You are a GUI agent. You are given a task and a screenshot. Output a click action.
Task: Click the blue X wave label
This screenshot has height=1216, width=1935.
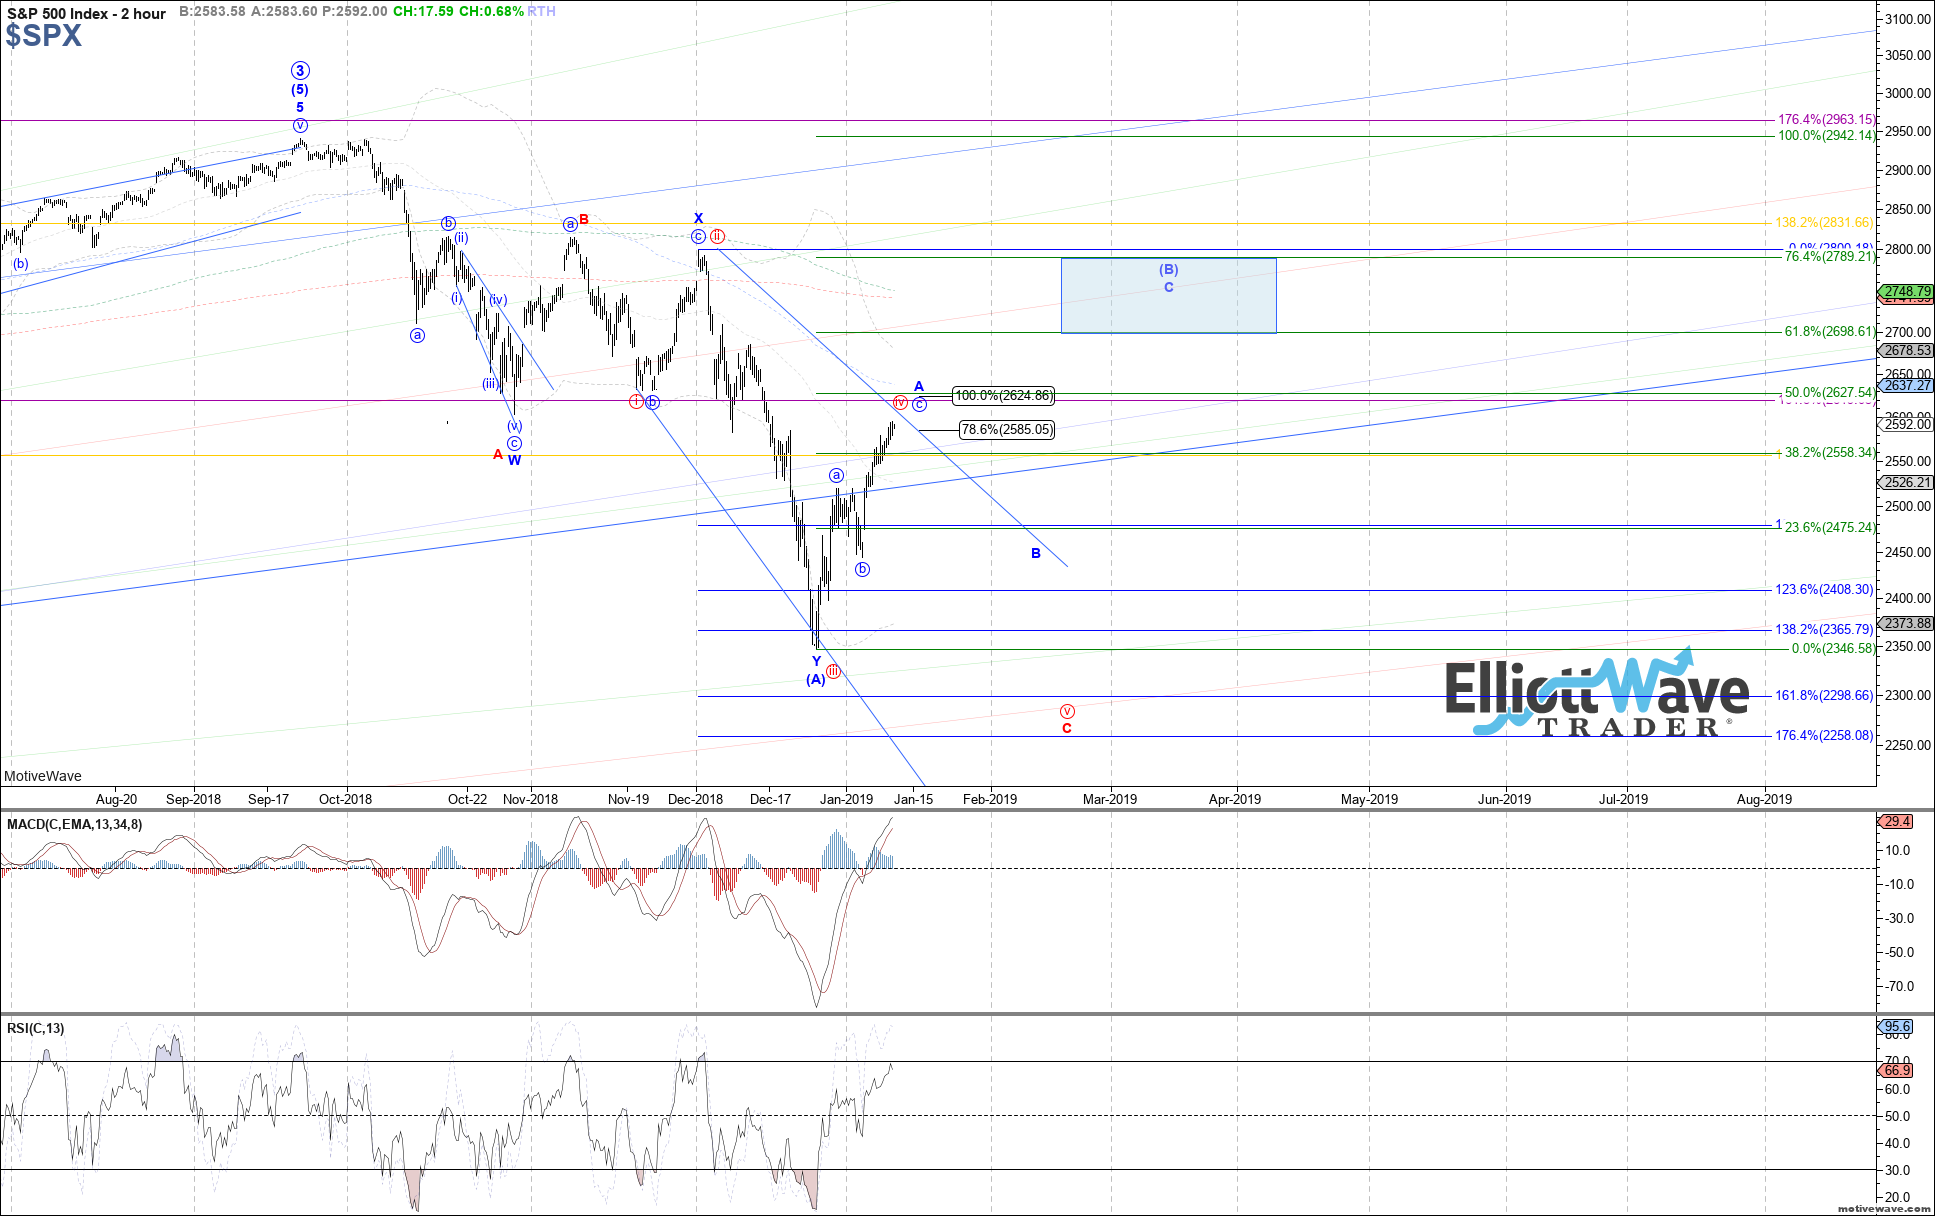698,218
